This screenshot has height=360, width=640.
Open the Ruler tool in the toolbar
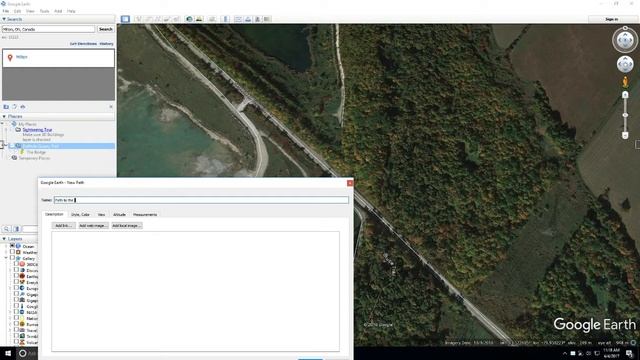pyautogui.click(x=225, y=19)
